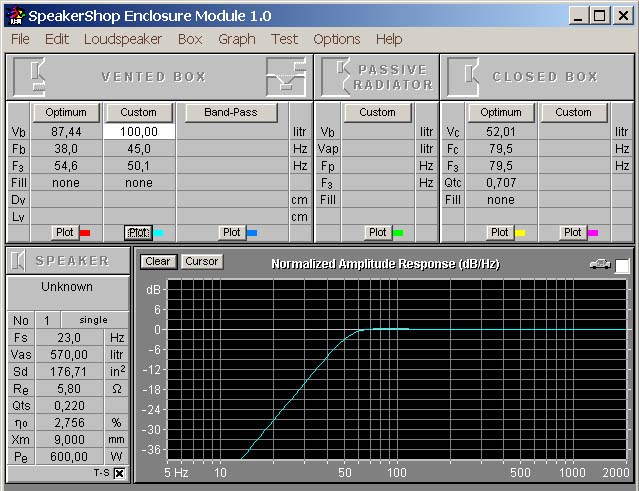
Task: Open the Edit menu
Action: [57, 39]
